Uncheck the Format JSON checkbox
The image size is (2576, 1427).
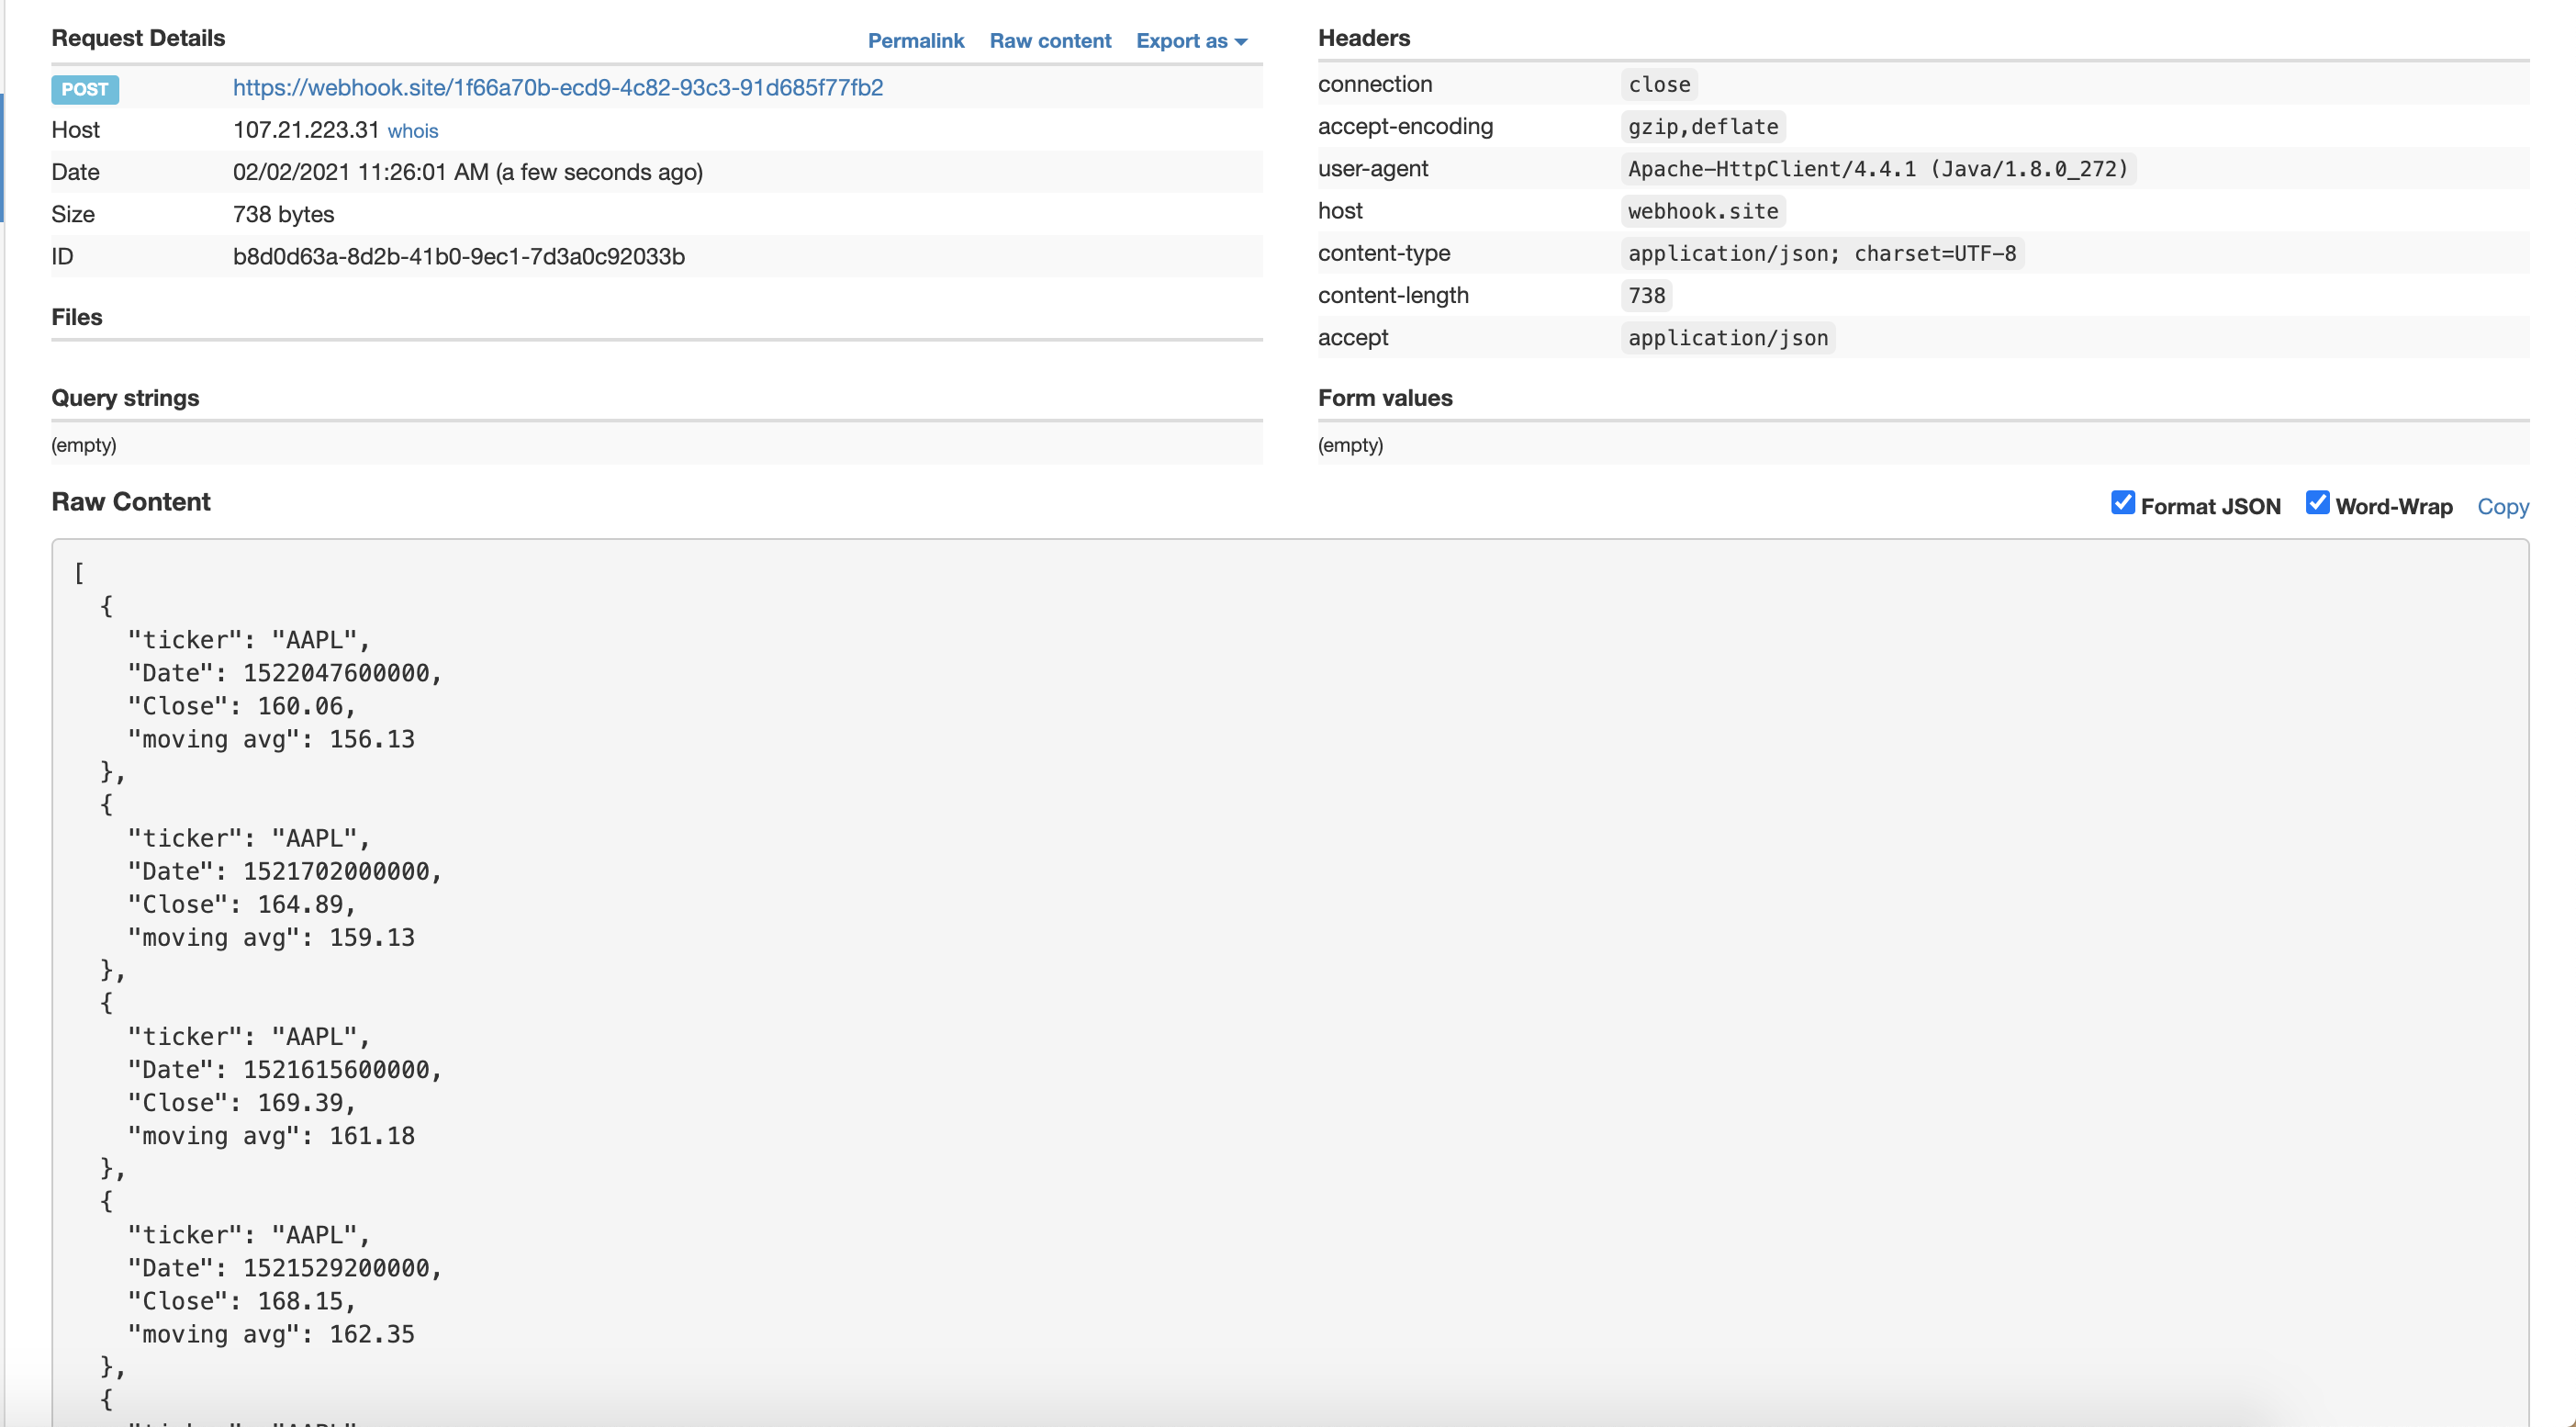click(2122, 503)
